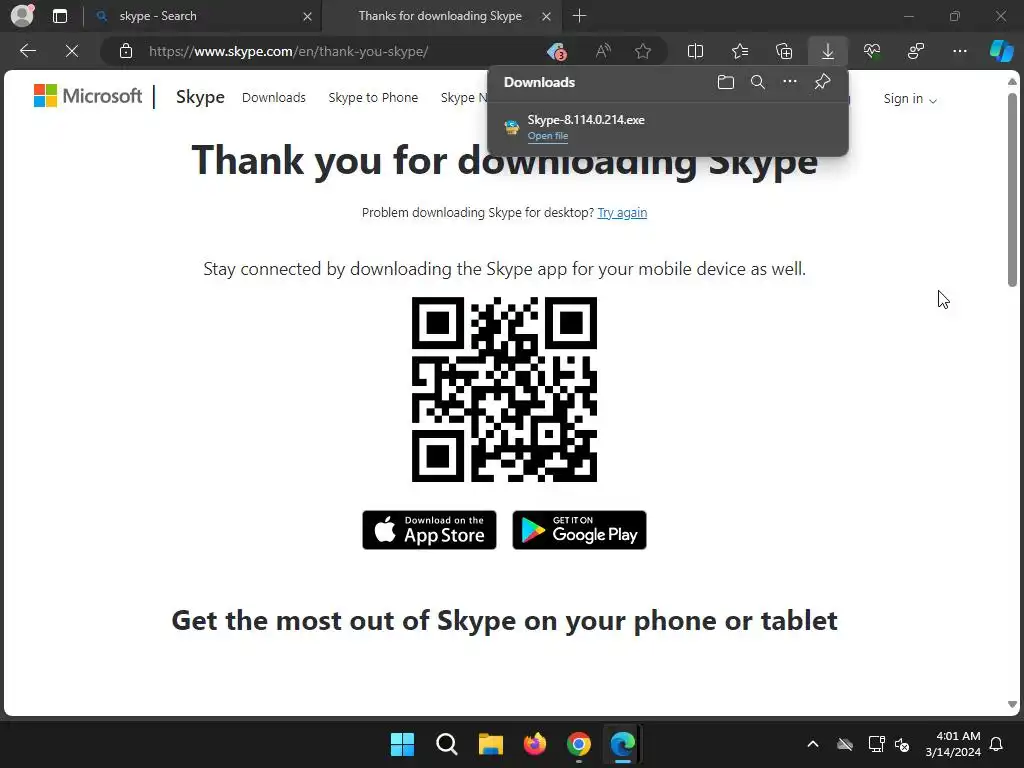Launch Copilot sidebar
The image size is (1024, 768).
click(1001, 51)
